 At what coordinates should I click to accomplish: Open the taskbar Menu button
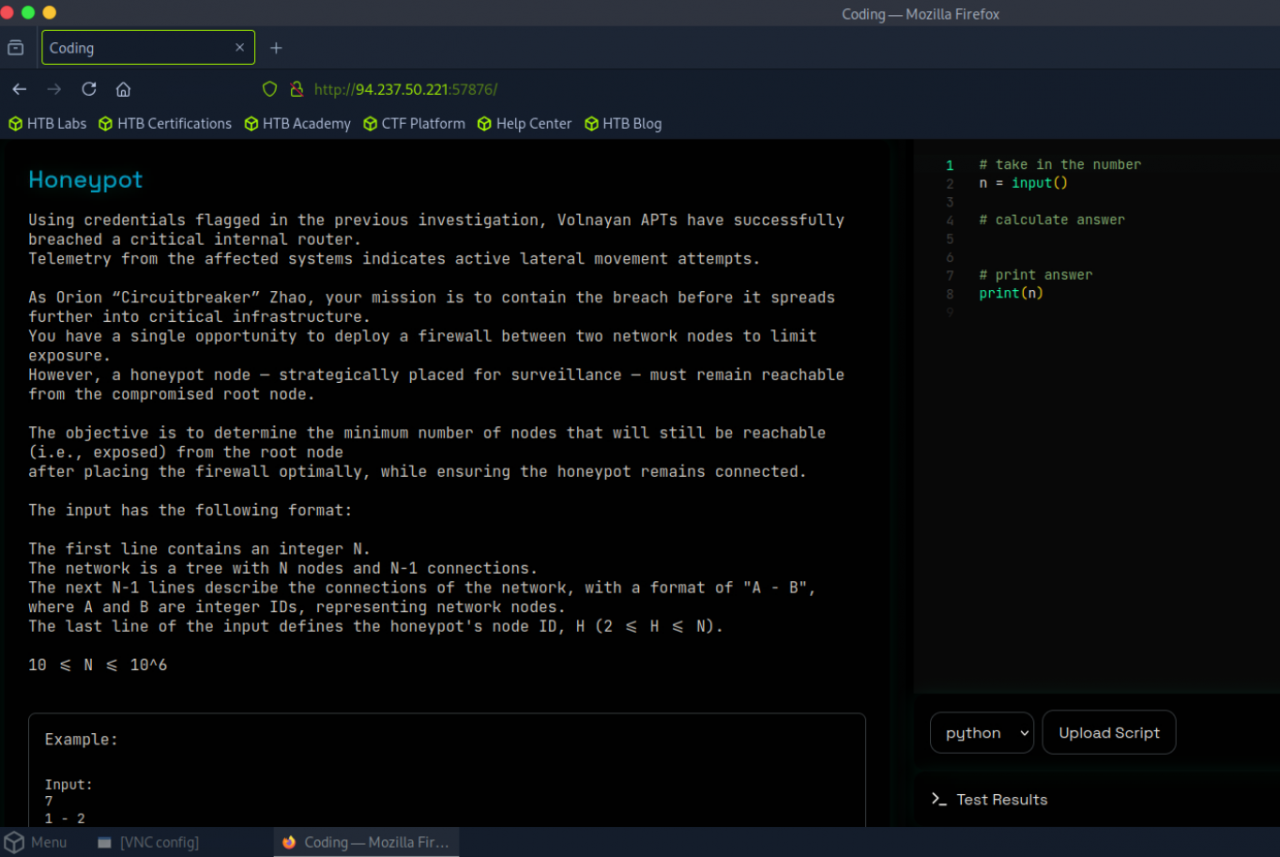pyautogui.click(x=36, y=842)
